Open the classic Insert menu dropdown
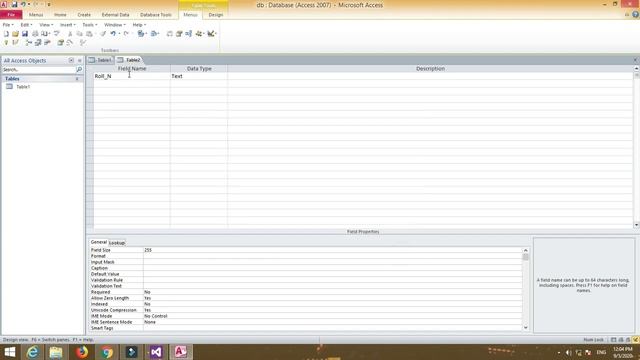 point(67,25)
